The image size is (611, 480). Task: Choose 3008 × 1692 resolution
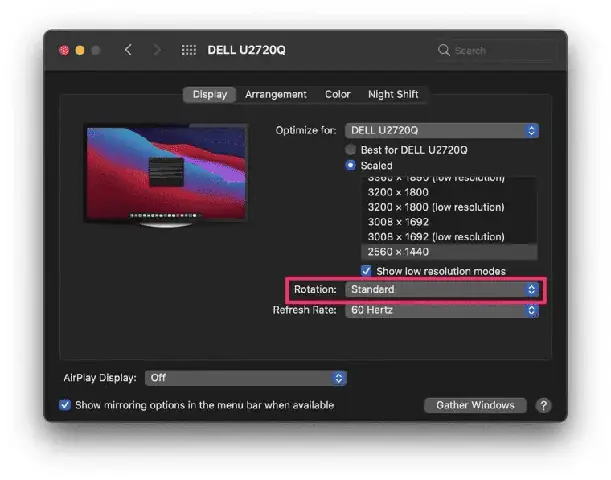(449, 222)
